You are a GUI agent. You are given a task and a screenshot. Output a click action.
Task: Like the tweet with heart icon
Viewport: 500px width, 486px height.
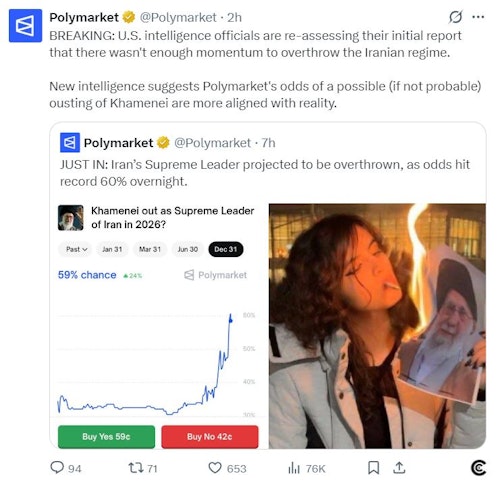[x=215, y=468]
